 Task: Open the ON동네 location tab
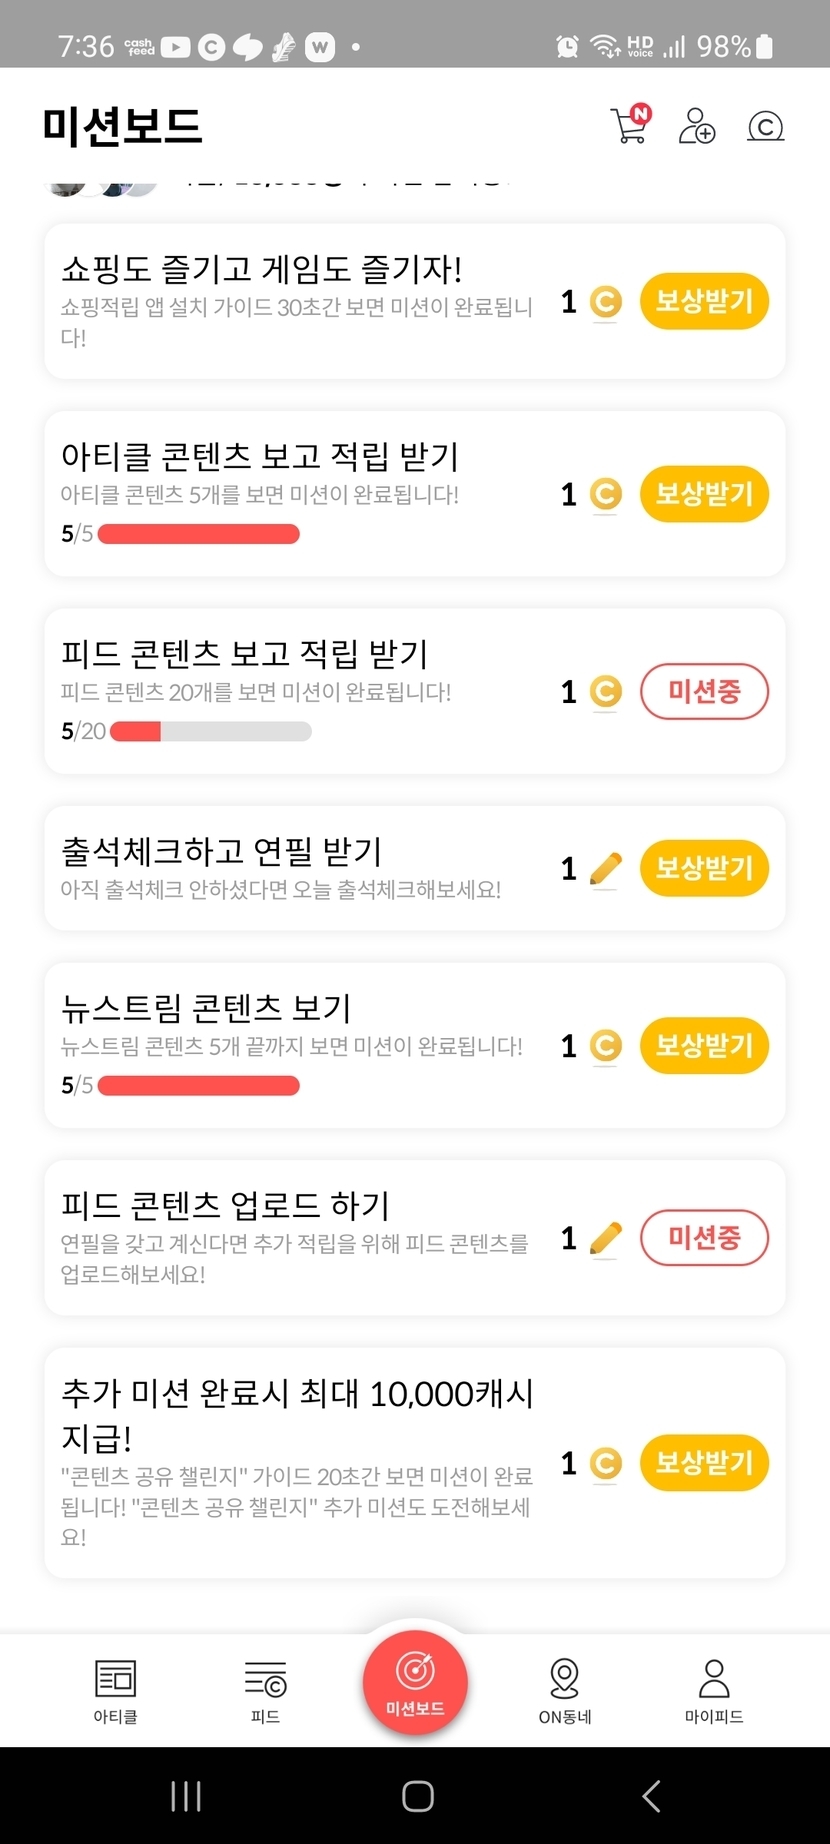click(565, 1690)
